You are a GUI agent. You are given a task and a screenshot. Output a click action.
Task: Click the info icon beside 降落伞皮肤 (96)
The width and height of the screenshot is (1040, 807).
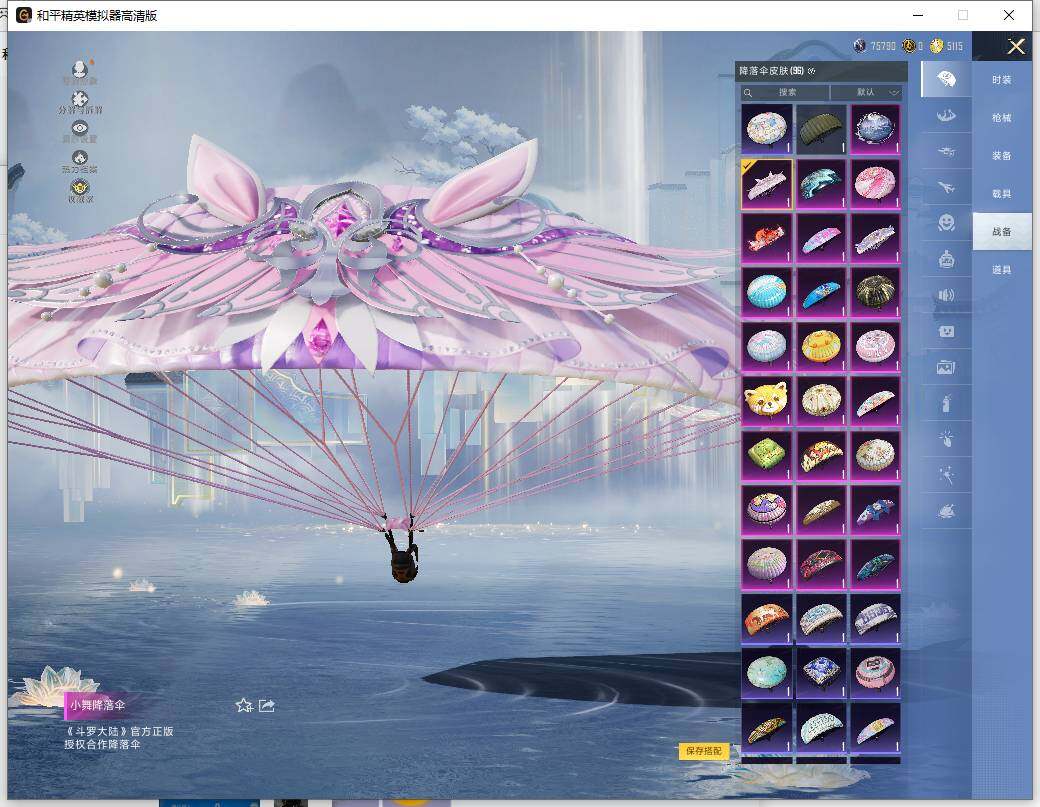[812, 71]
